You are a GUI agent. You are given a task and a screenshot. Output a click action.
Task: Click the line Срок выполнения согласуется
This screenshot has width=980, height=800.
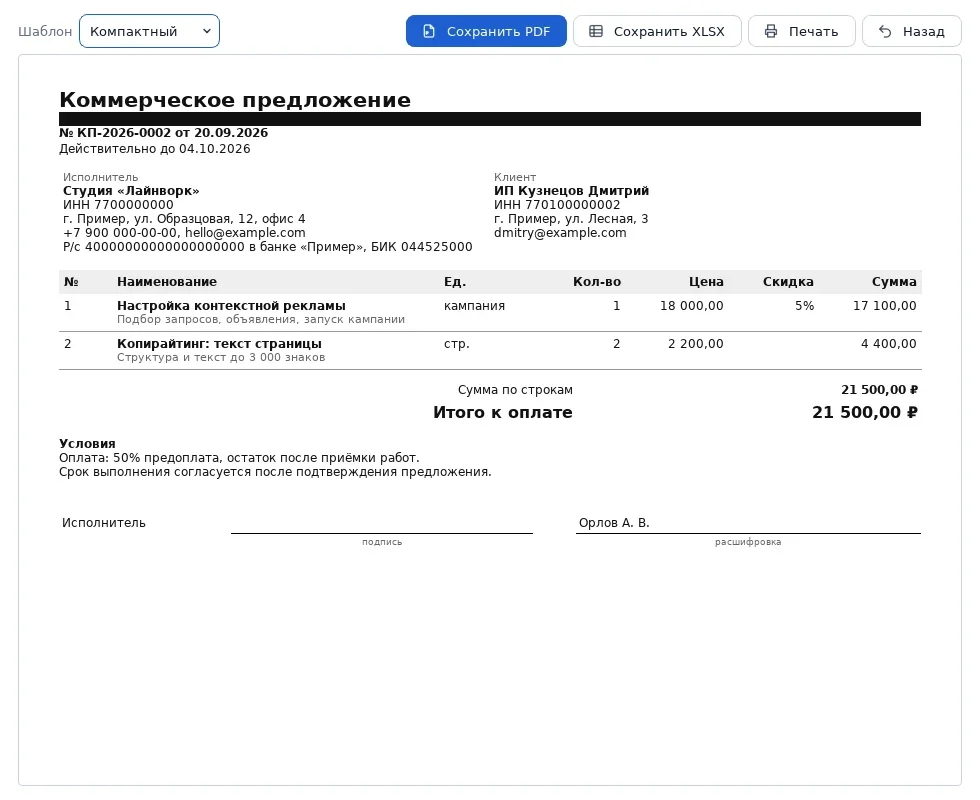(x=275, y=472)
